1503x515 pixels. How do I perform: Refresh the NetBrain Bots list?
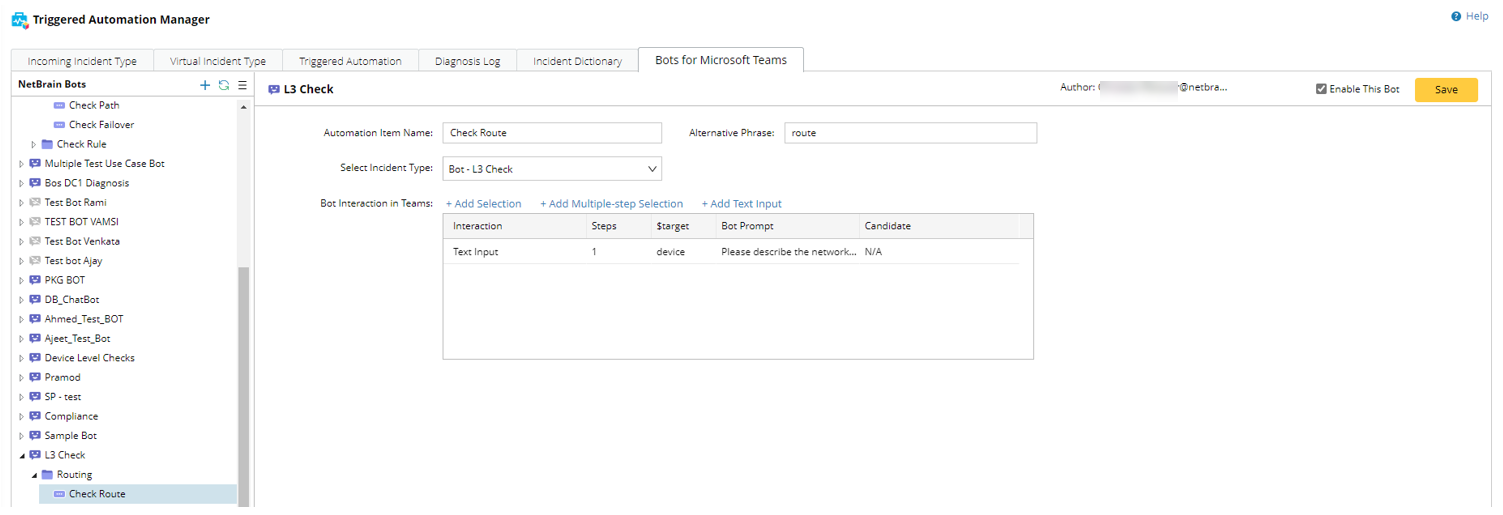pyautogui.click(x=224, y=85)
